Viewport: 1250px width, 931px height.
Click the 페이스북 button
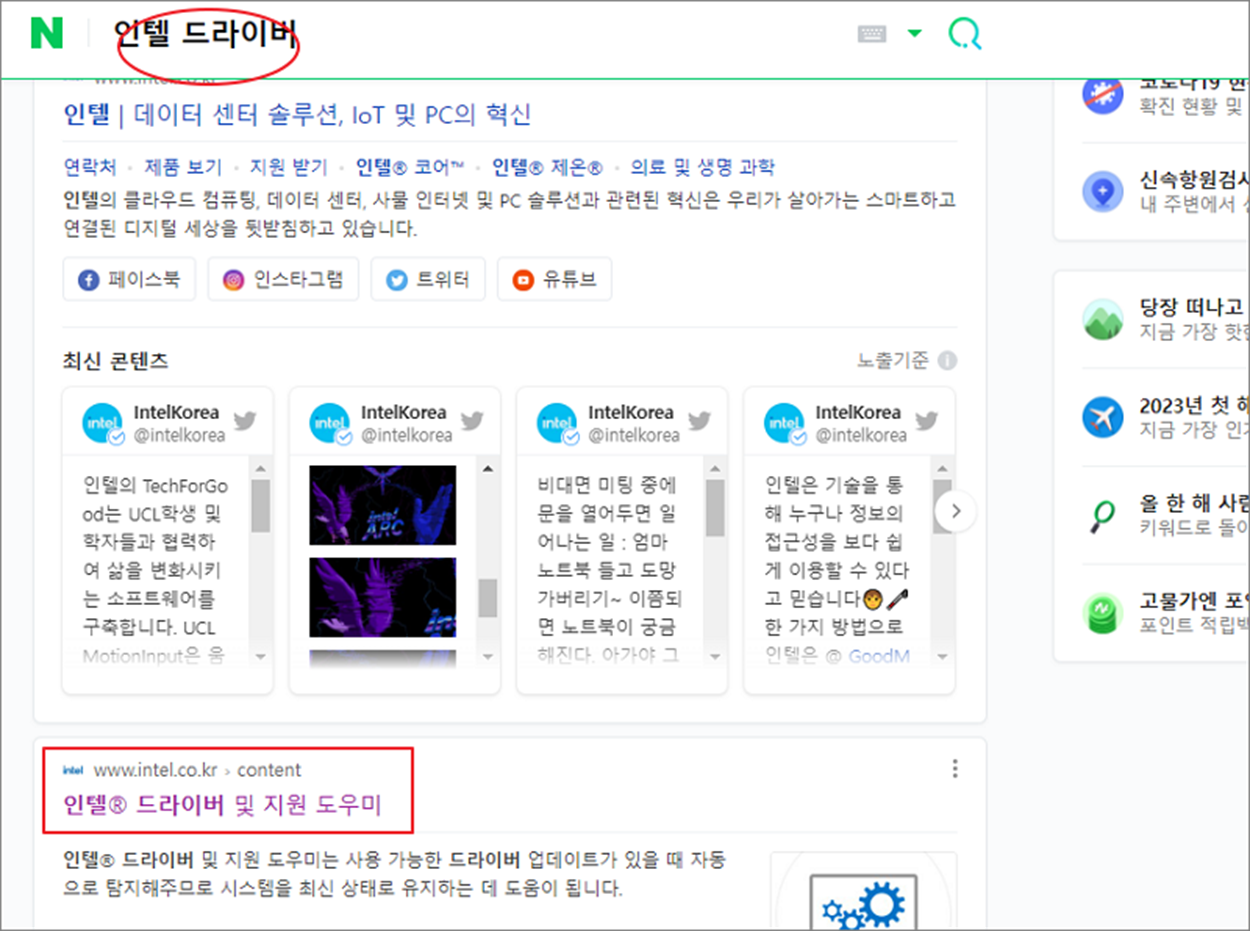(129, 279)
